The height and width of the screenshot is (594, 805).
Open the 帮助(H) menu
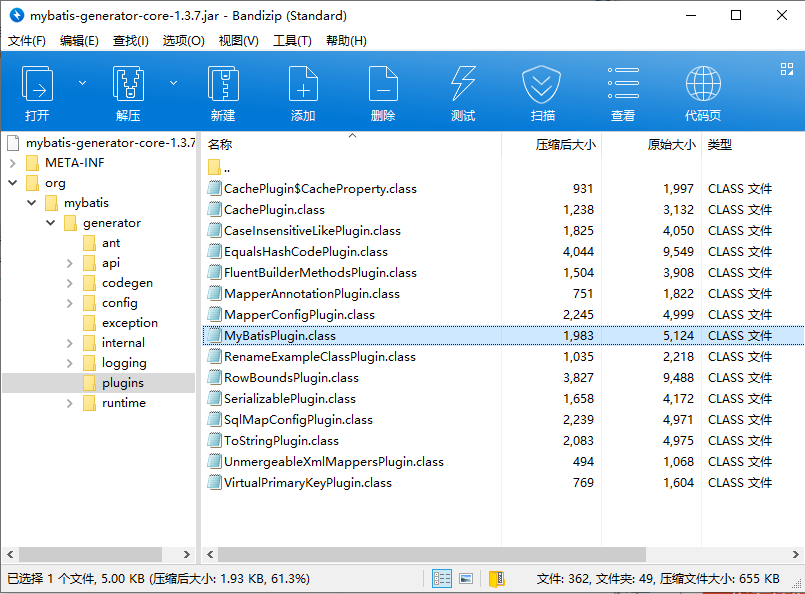(346, 41)
